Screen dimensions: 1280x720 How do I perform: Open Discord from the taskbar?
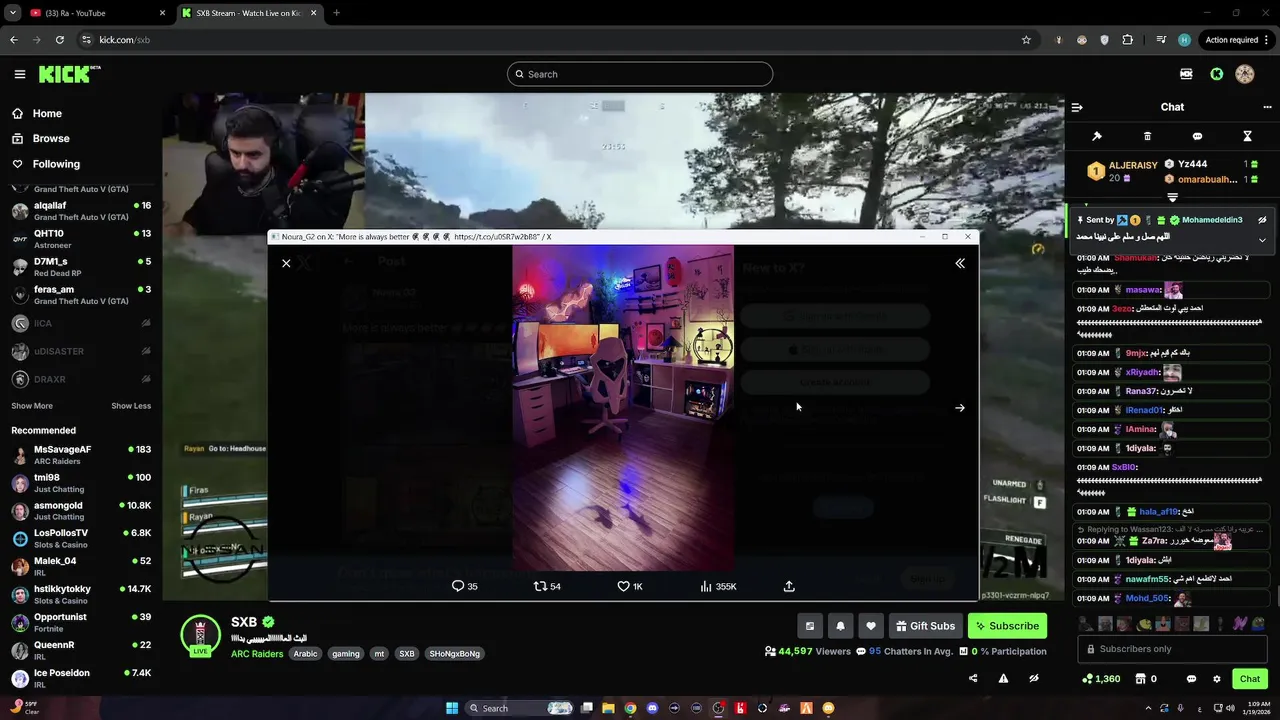652,708
